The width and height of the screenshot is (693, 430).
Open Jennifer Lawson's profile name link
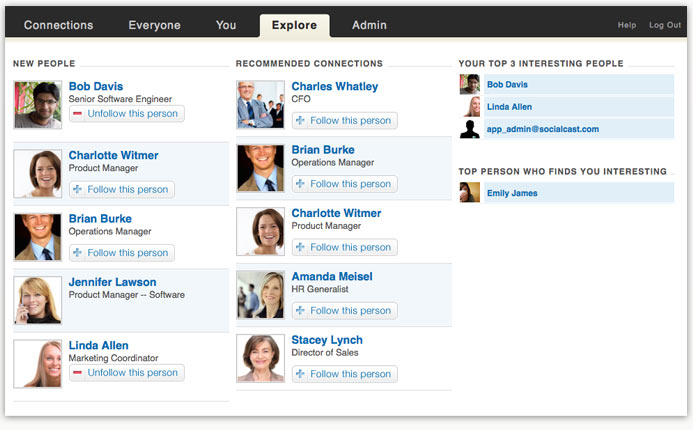[x=112, y=282]
